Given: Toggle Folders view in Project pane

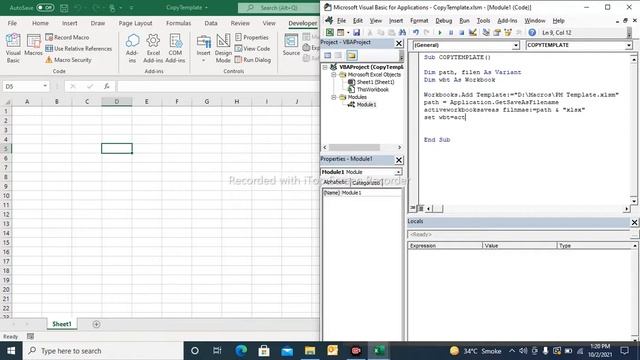Looking at the screenshot, I should 352,56.
